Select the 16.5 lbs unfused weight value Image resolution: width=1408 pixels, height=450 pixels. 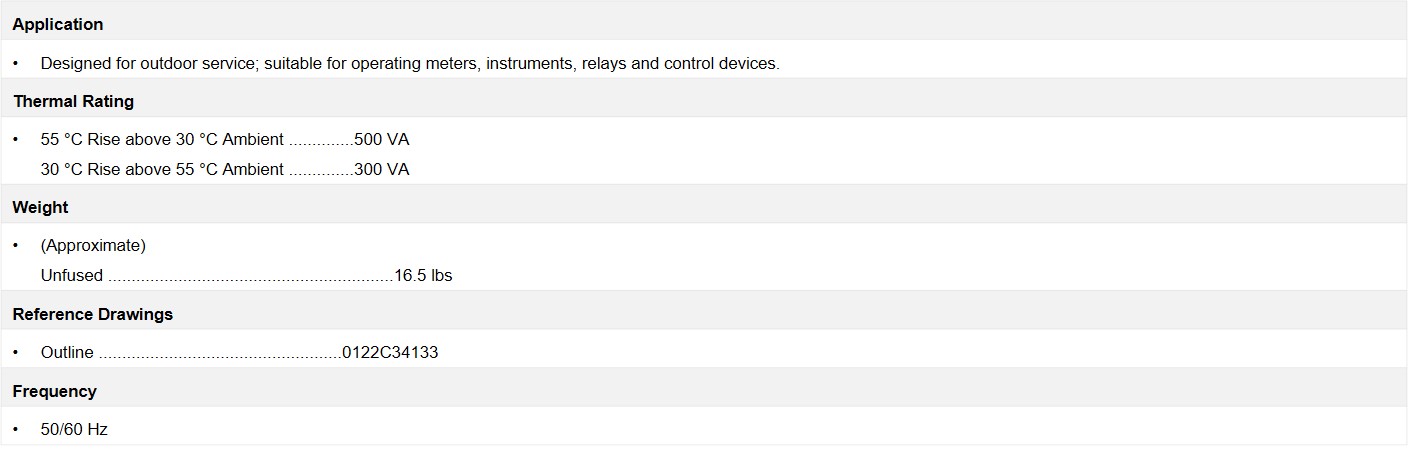[x=423, y=275]
